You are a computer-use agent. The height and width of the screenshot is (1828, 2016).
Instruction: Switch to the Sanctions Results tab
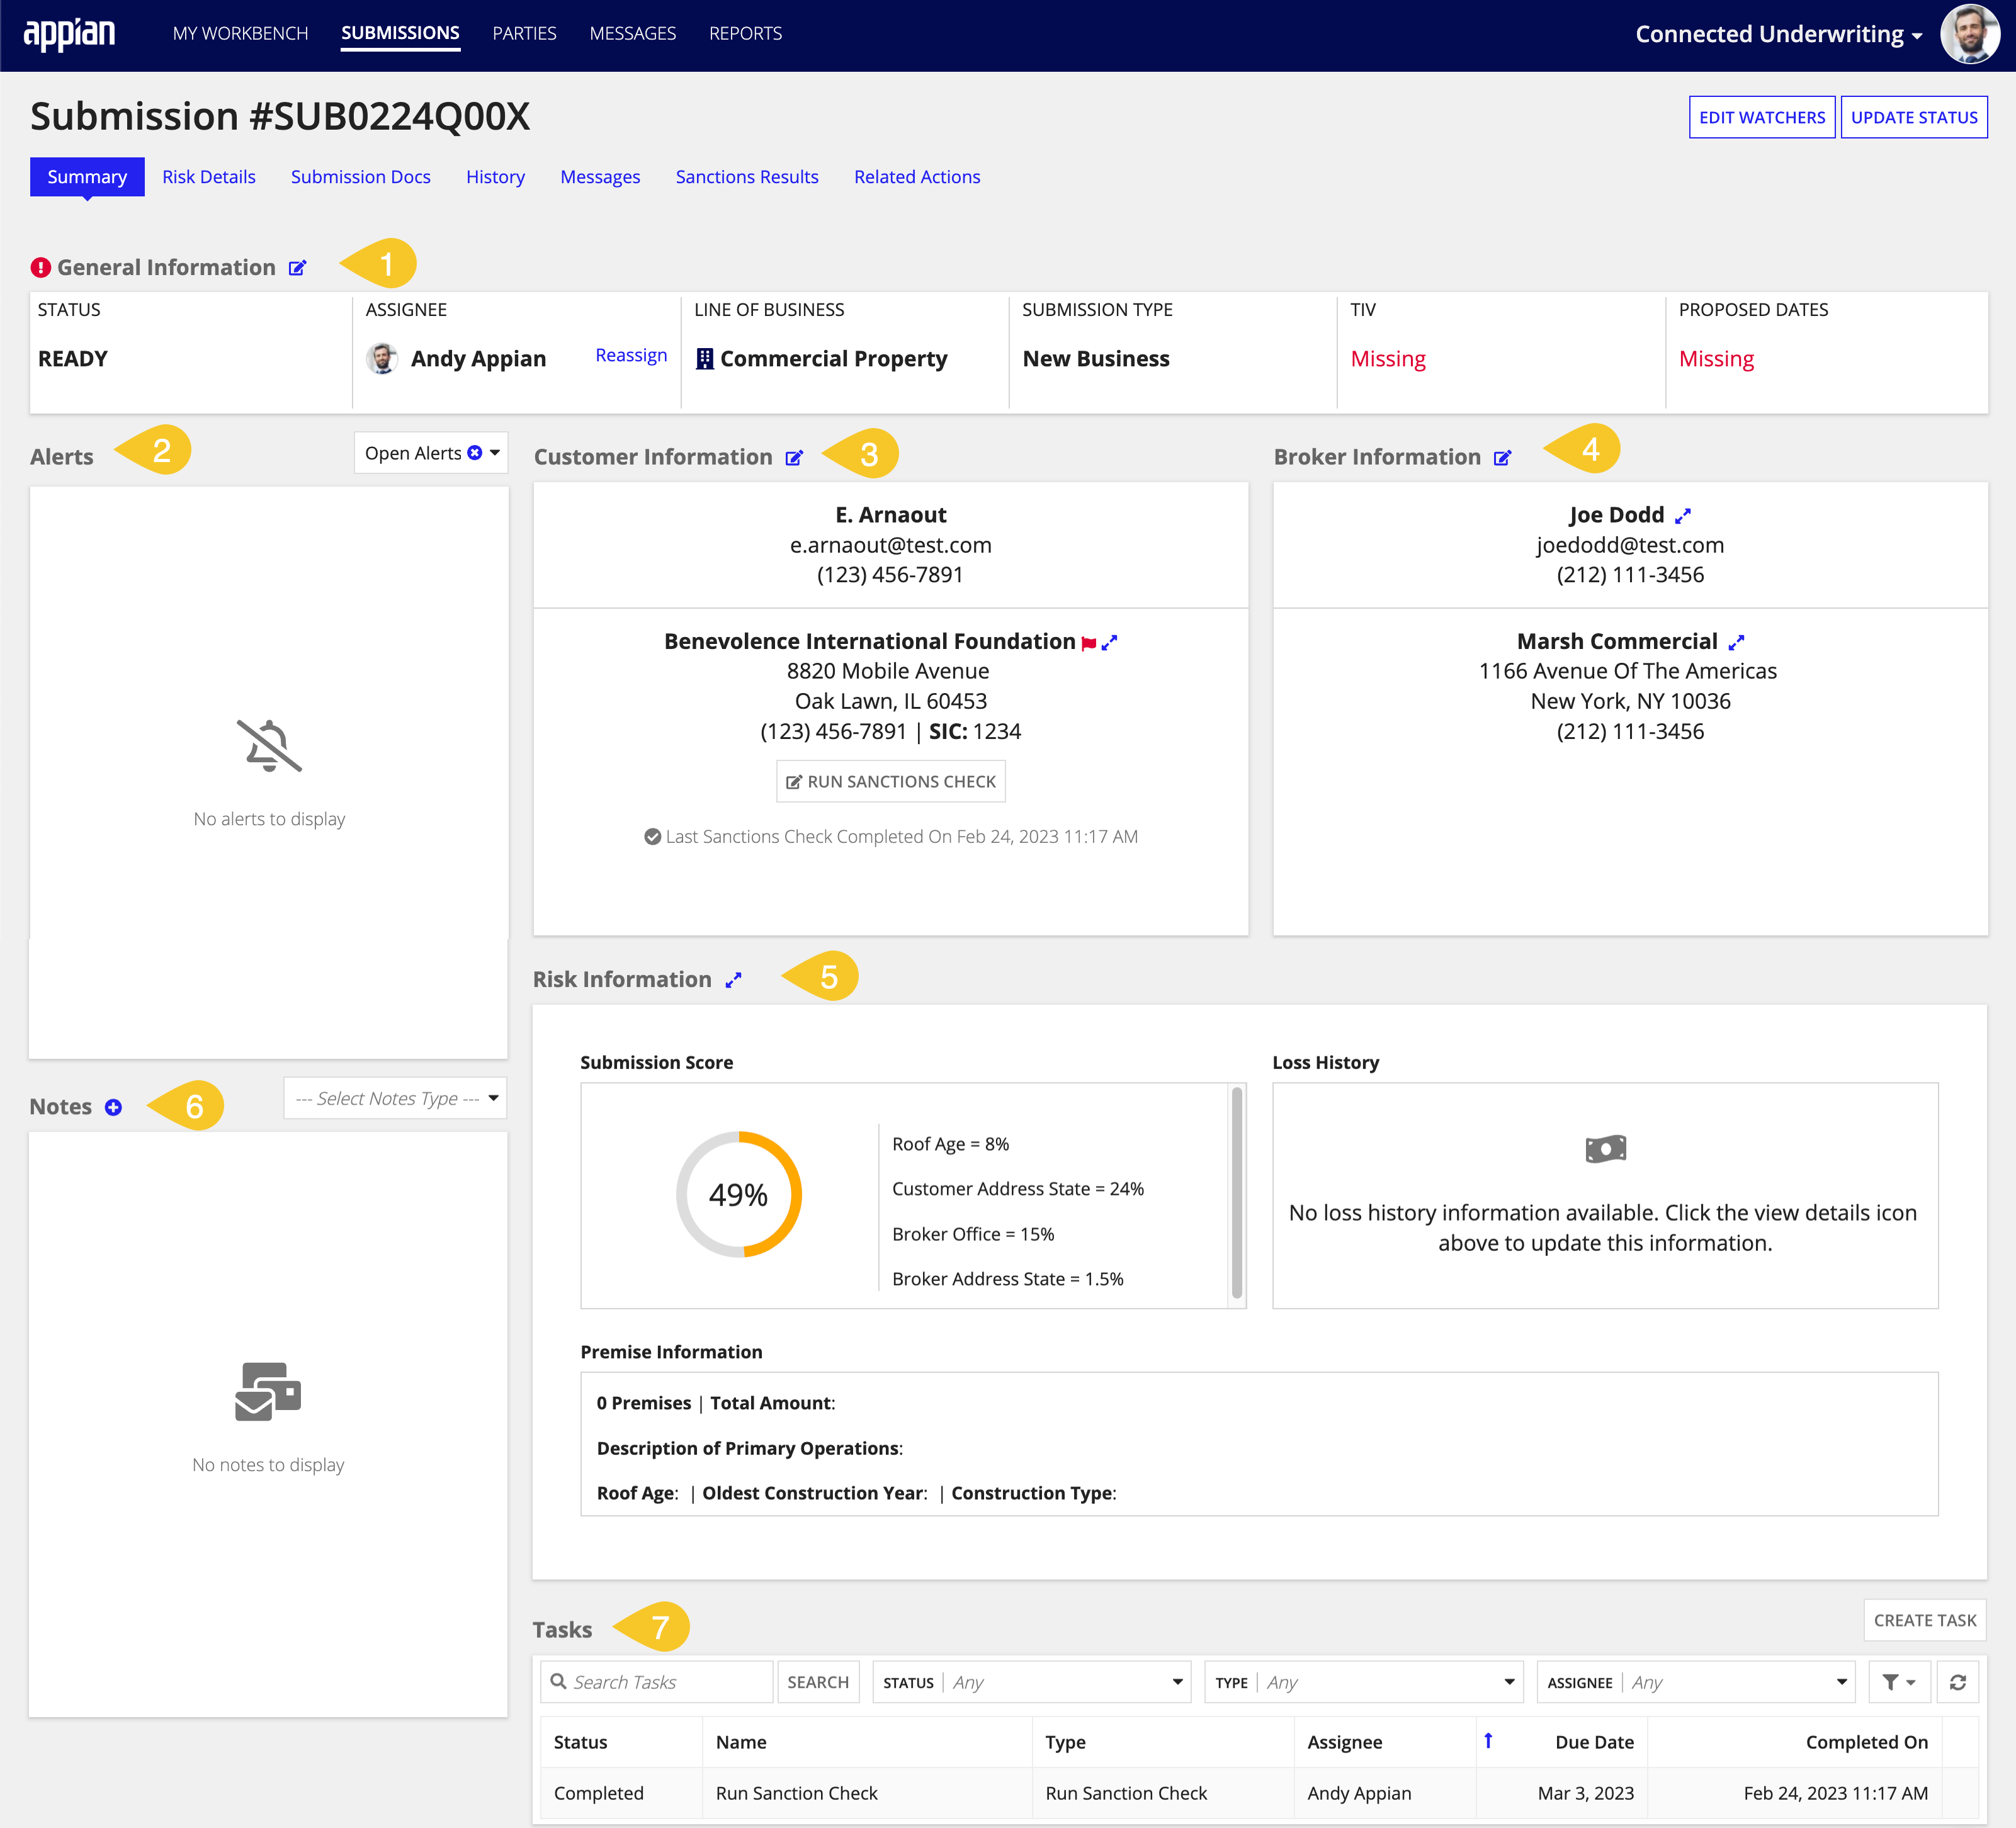[746, 176]
